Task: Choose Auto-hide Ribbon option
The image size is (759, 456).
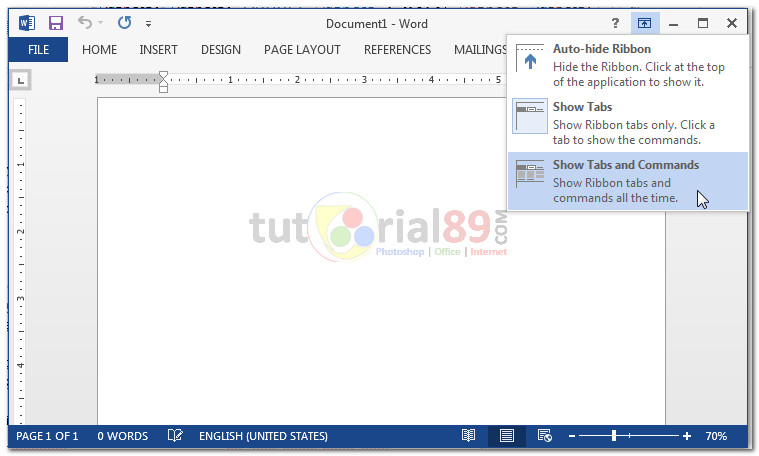Action: click(627, 65)
